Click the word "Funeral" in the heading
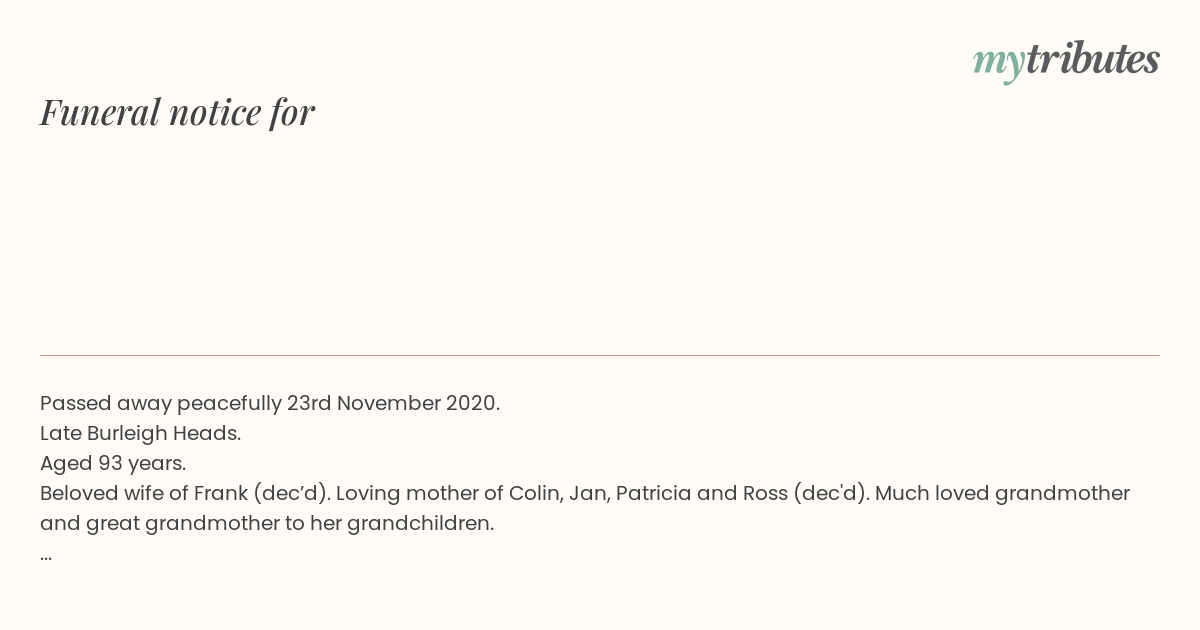The height and width of the screenshot is (630, 1200). (x=100, y=112)
